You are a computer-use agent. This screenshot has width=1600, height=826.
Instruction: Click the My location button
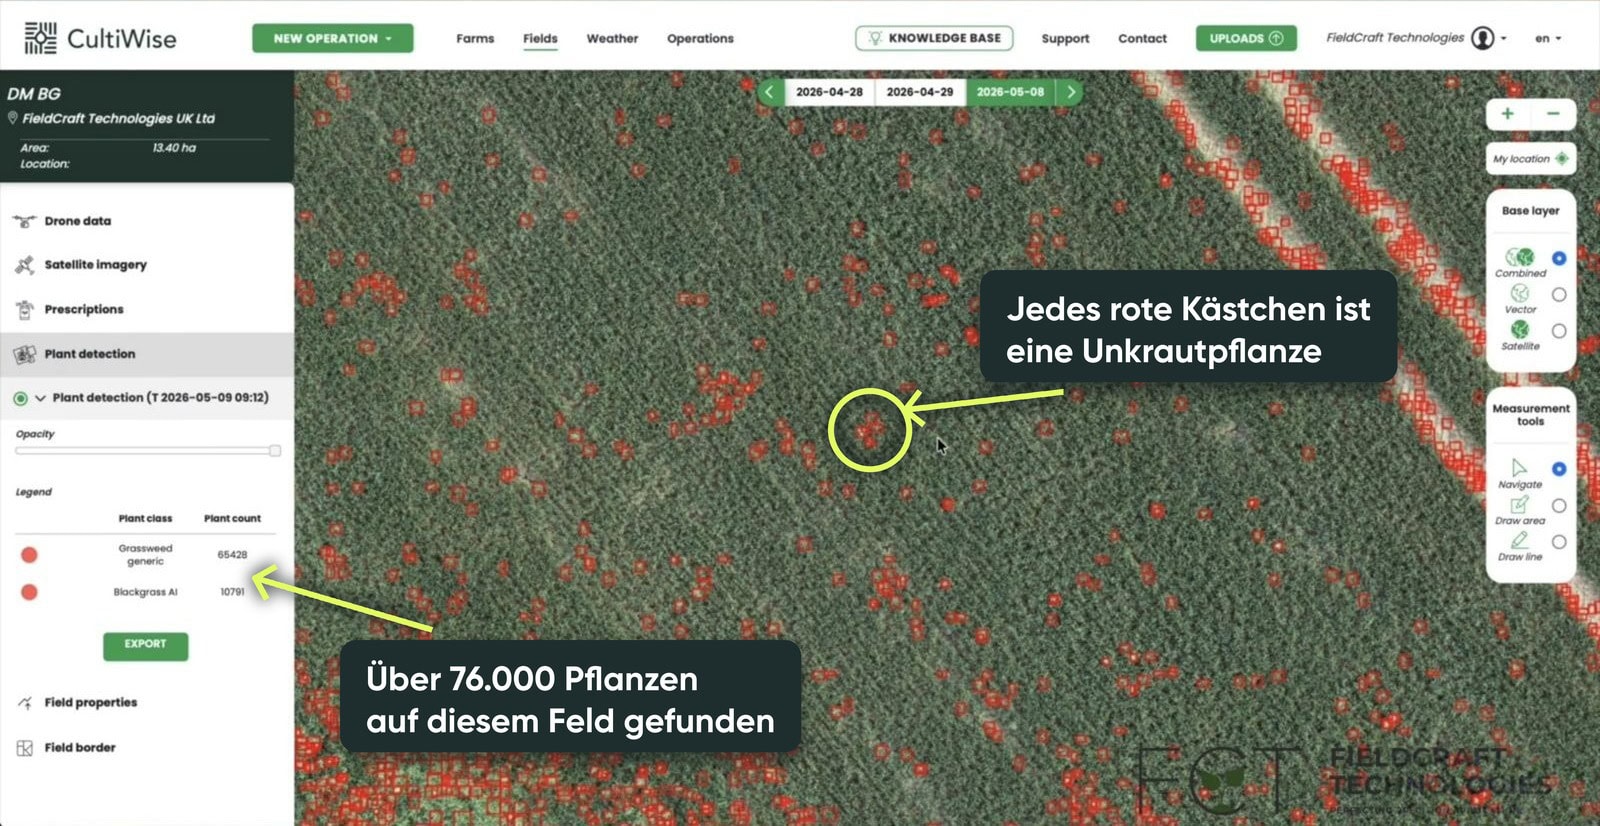click(x=1530, y=159)
